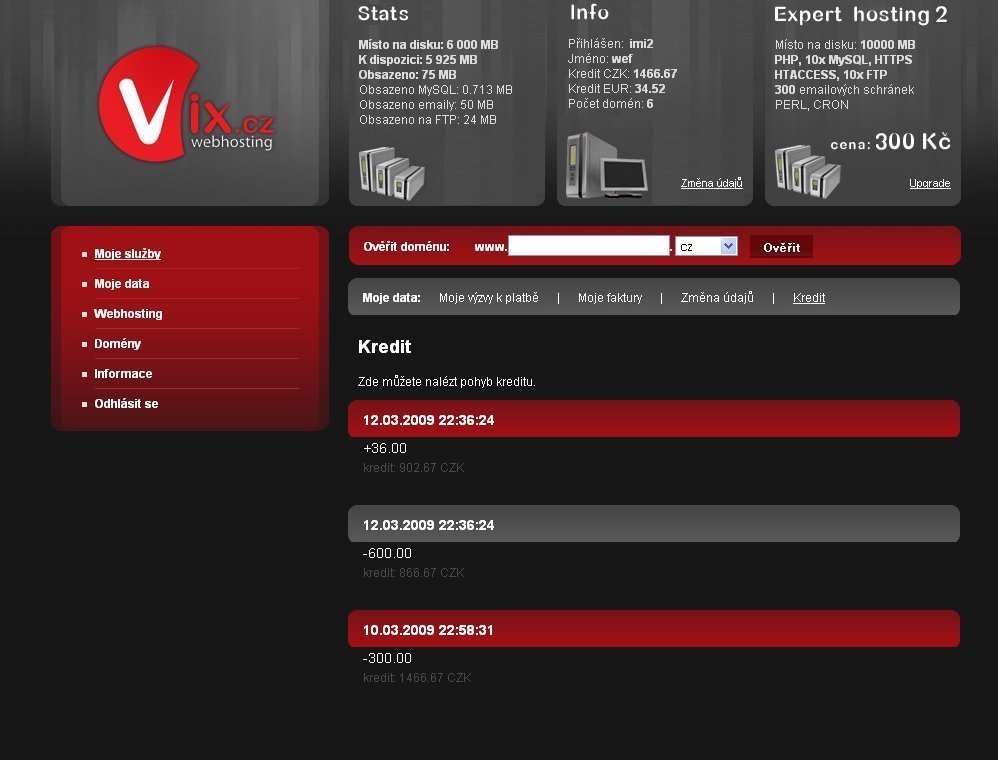Viewport: 998px width, 760px height.
Task: Open Moje výzvy k platbě tab
Action: 488,298
